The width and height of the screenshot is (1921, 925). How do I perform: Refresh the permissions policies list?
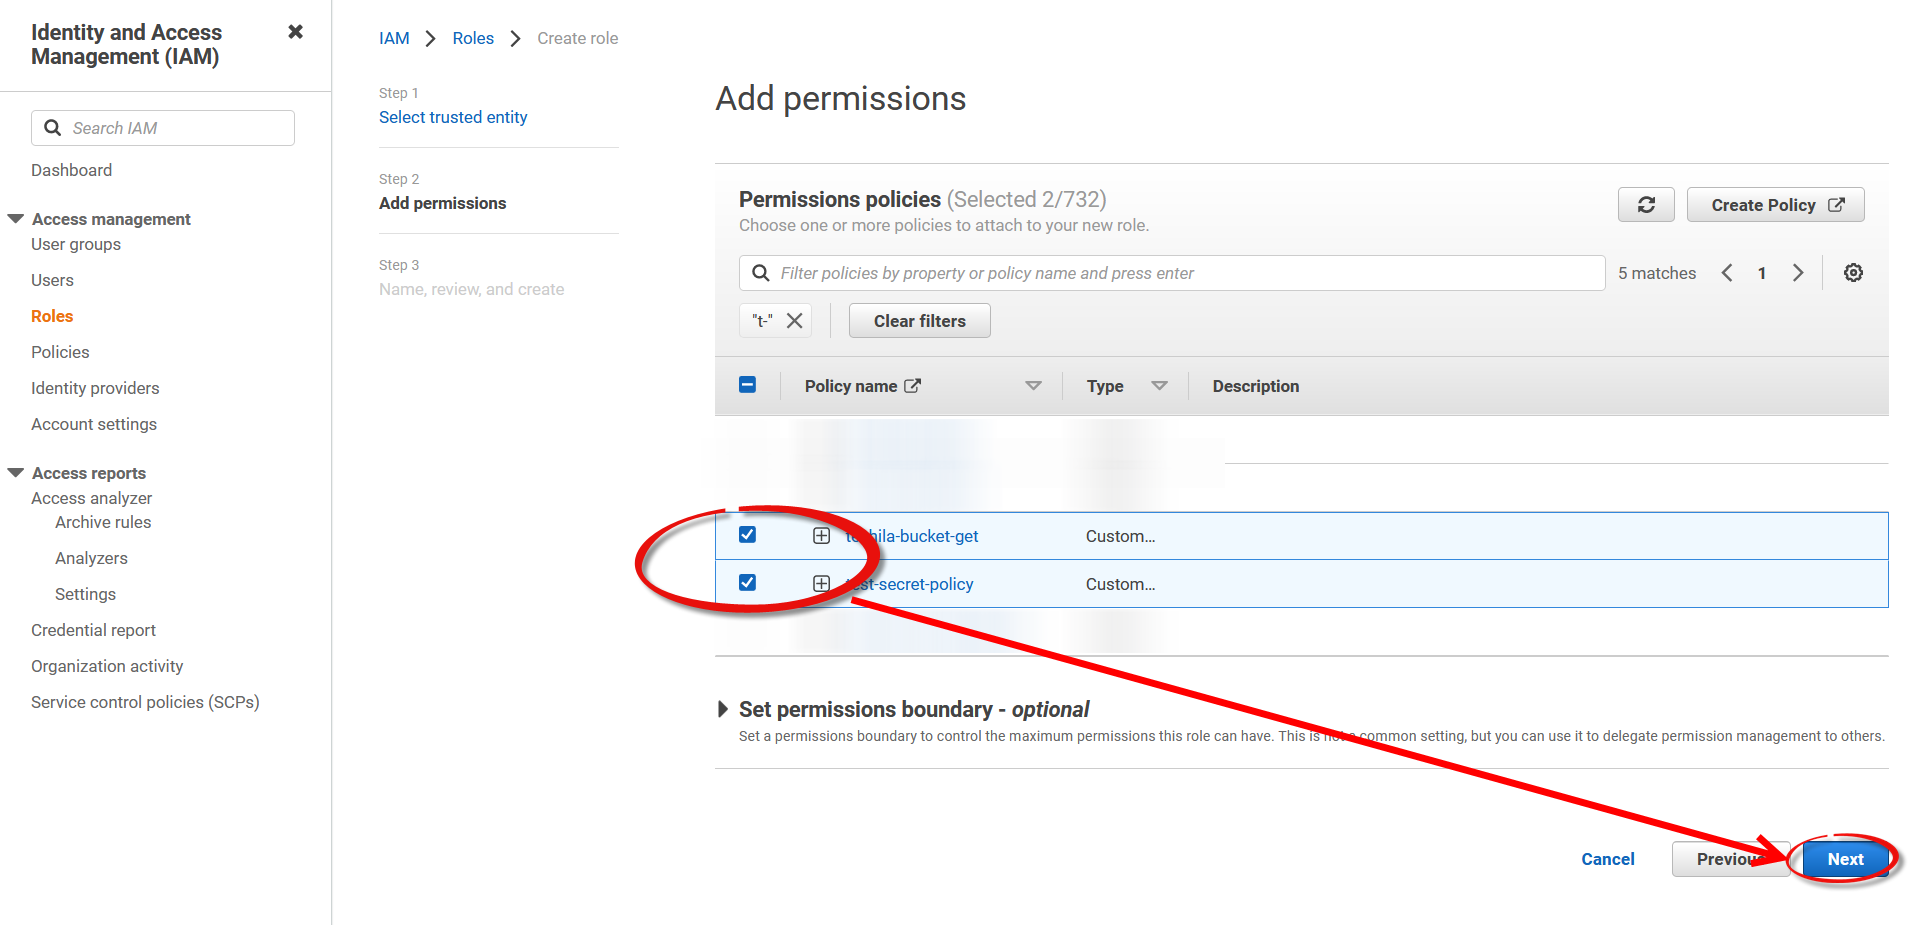coord(1645,205)
